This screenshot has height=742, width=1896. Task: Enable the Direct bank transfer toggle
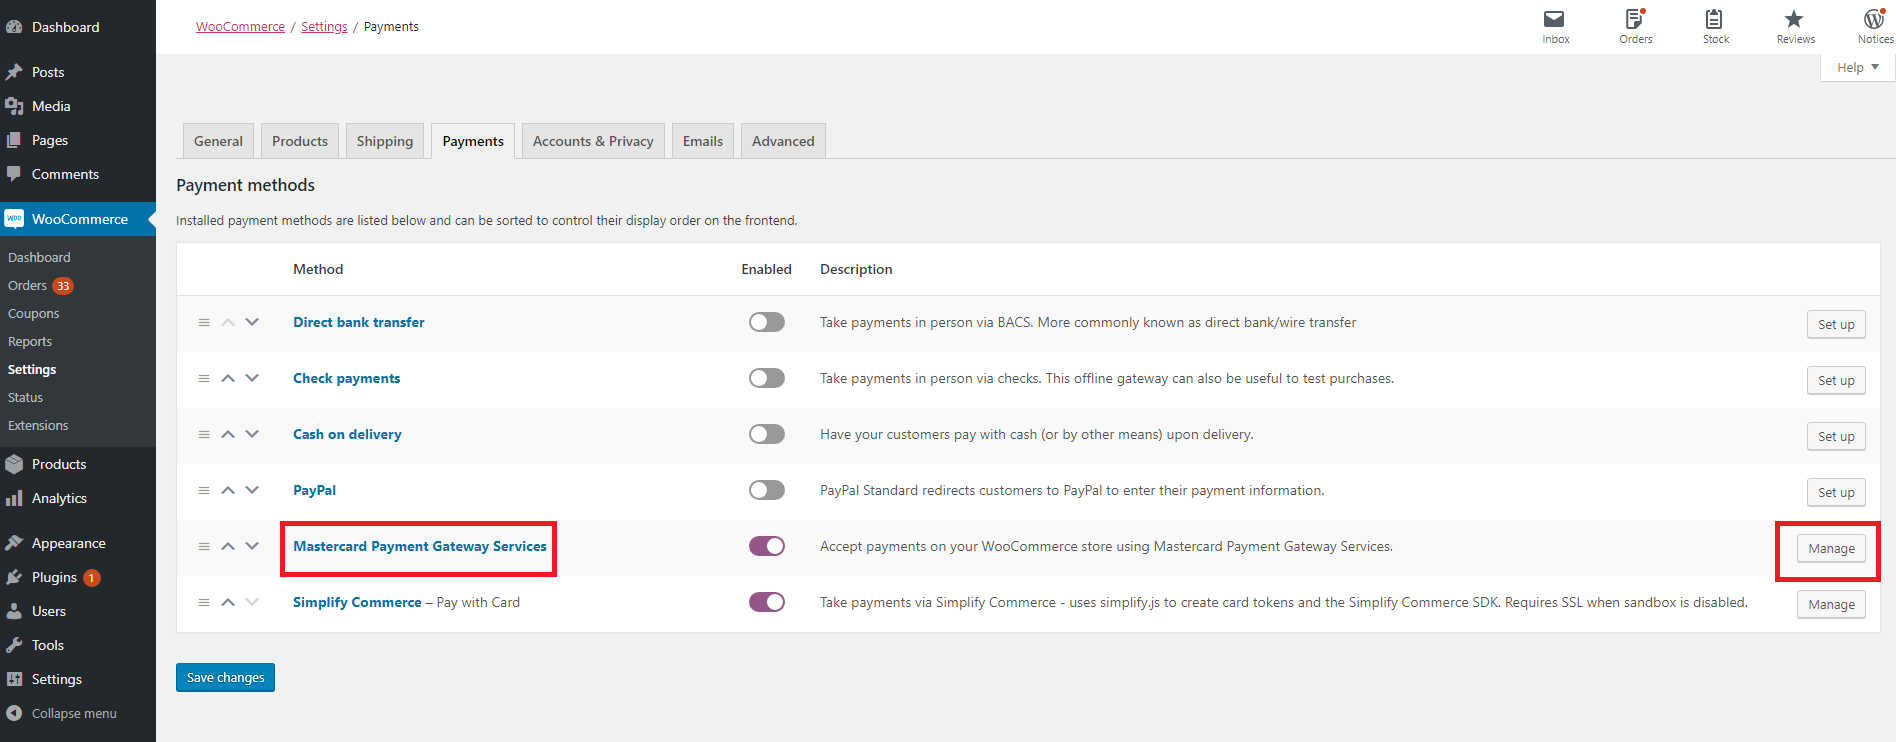click(x=767, y=322)
